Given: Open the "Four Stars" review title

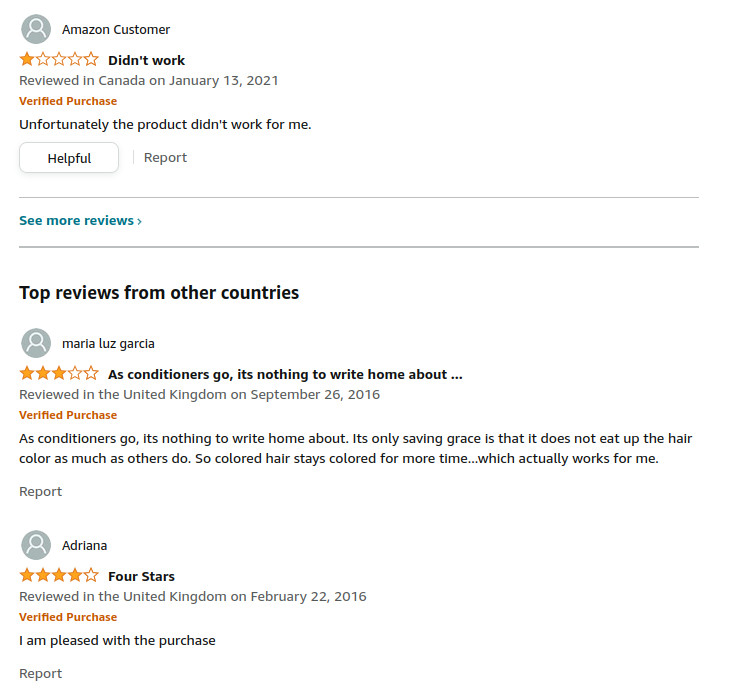Looking at the screenshot, I should [x=141, y=576].
